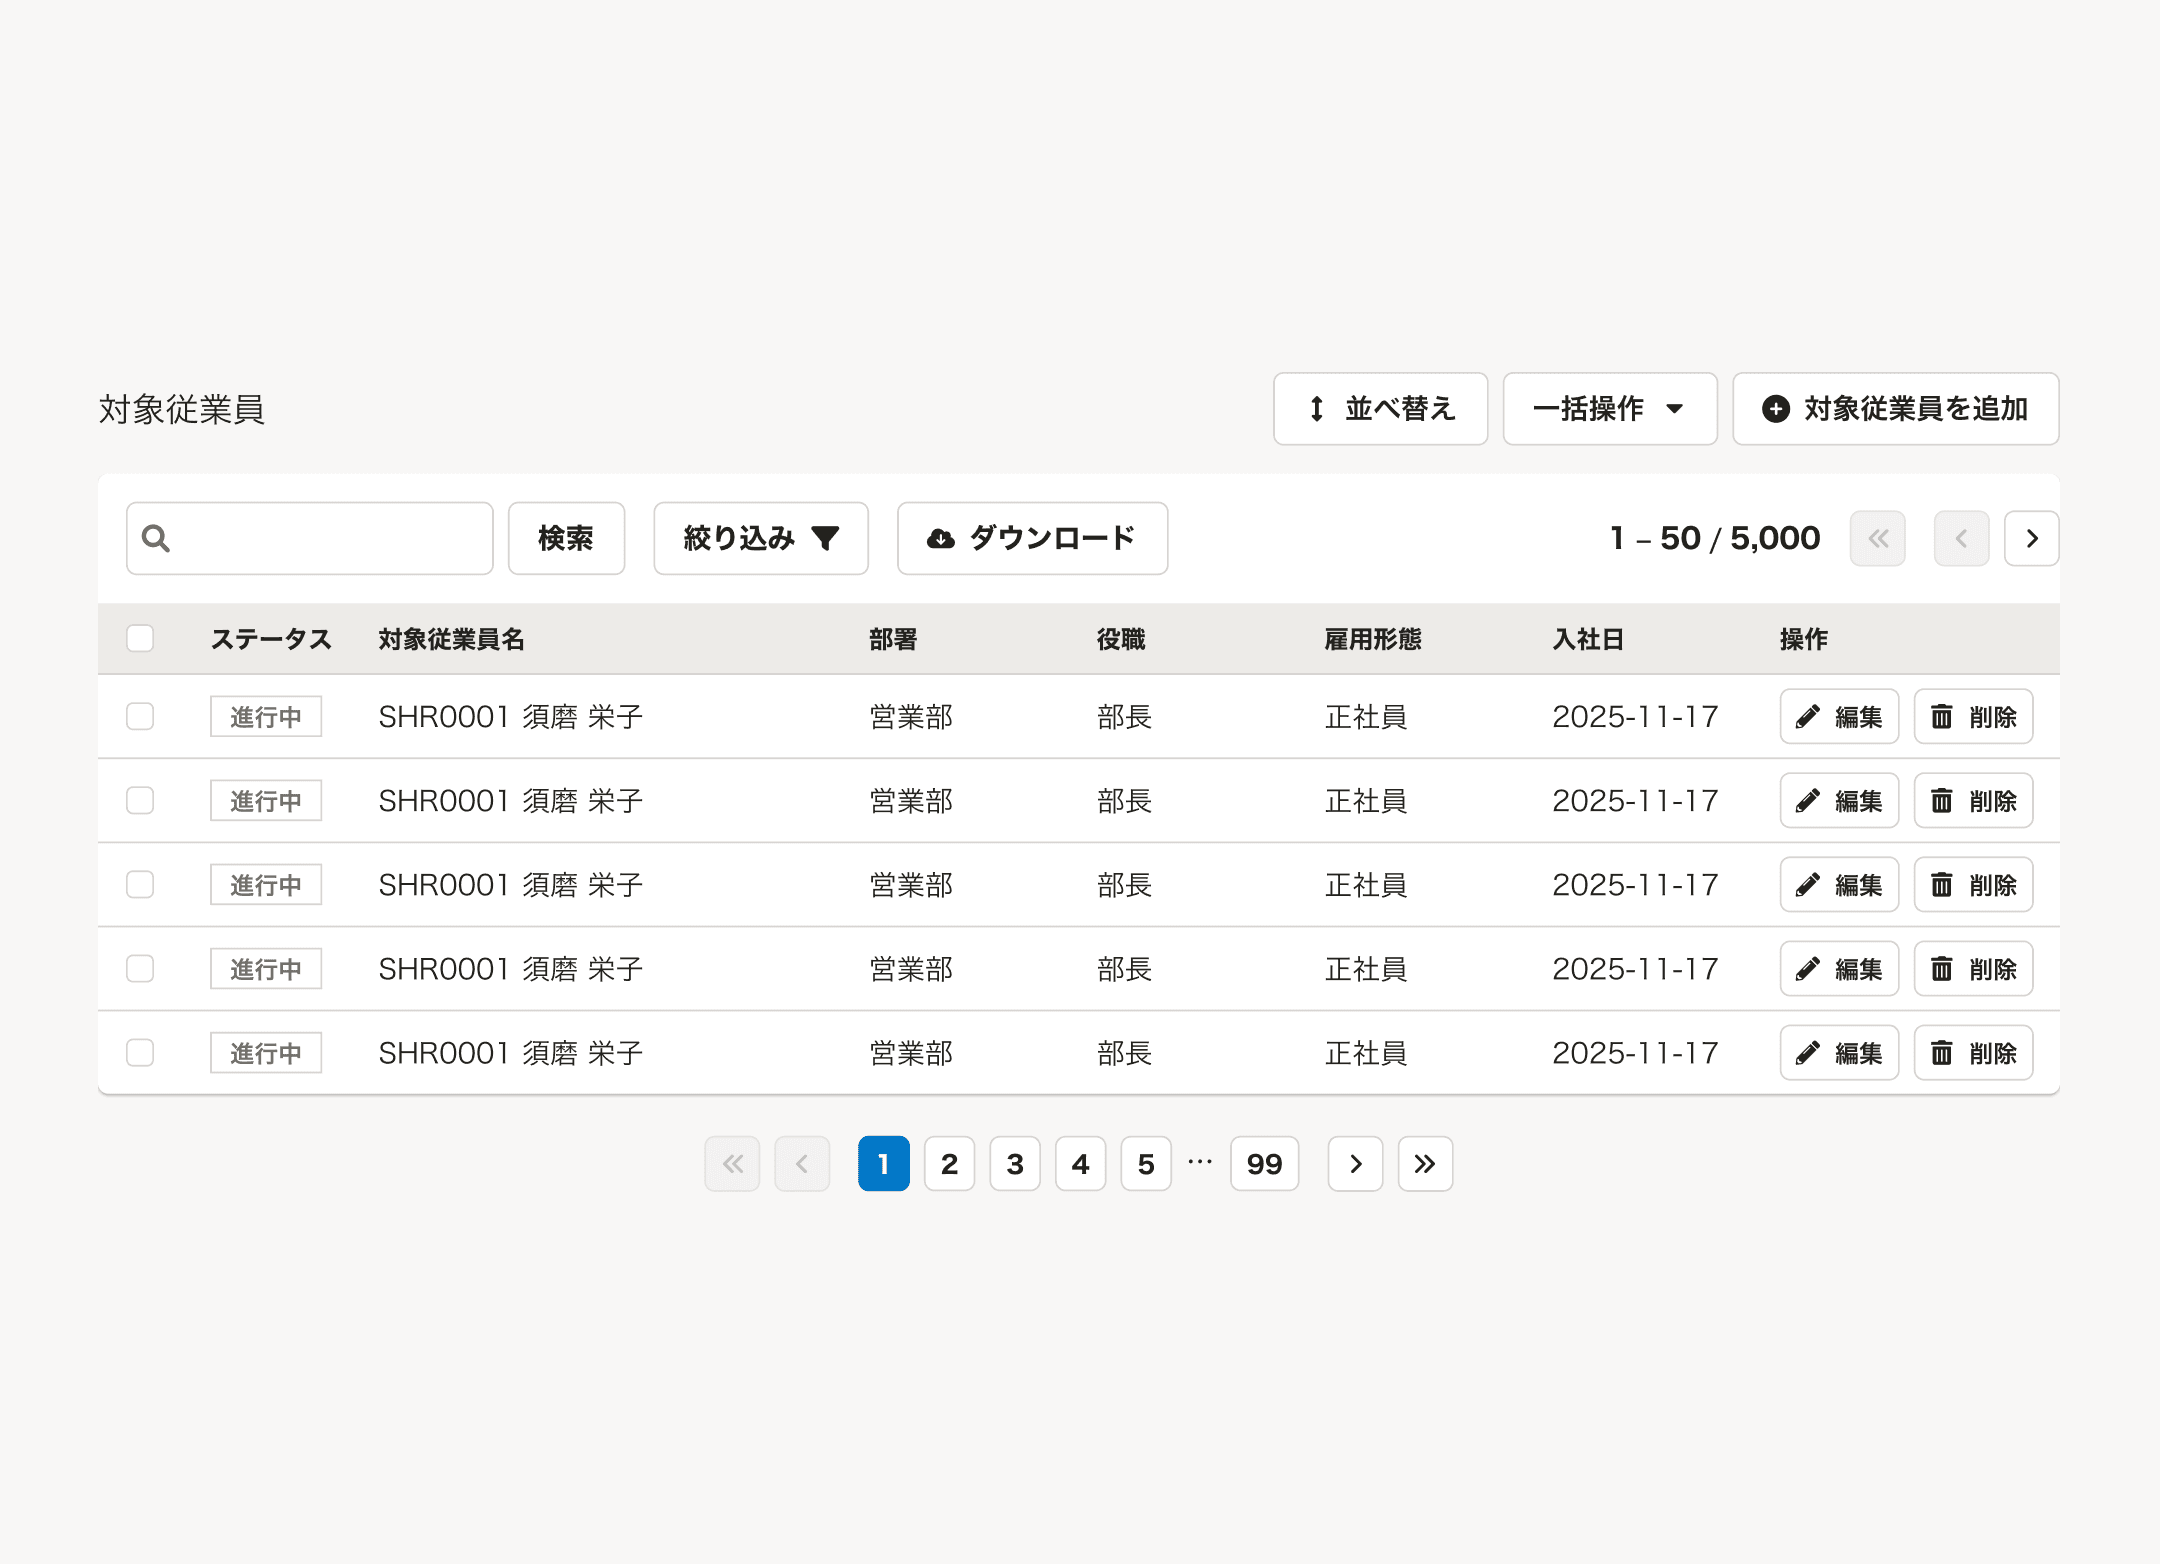Click the 進行中 status badge on row one
This screenshot has height=1564, width=2160.
(x=265, y=716)
